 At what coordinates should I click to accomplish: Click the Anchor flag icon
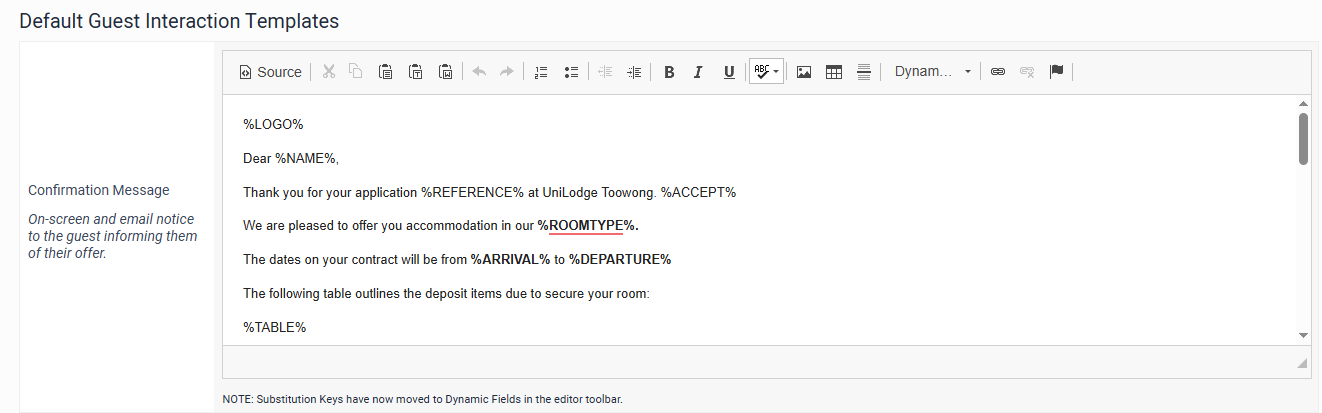(1056, 72)
